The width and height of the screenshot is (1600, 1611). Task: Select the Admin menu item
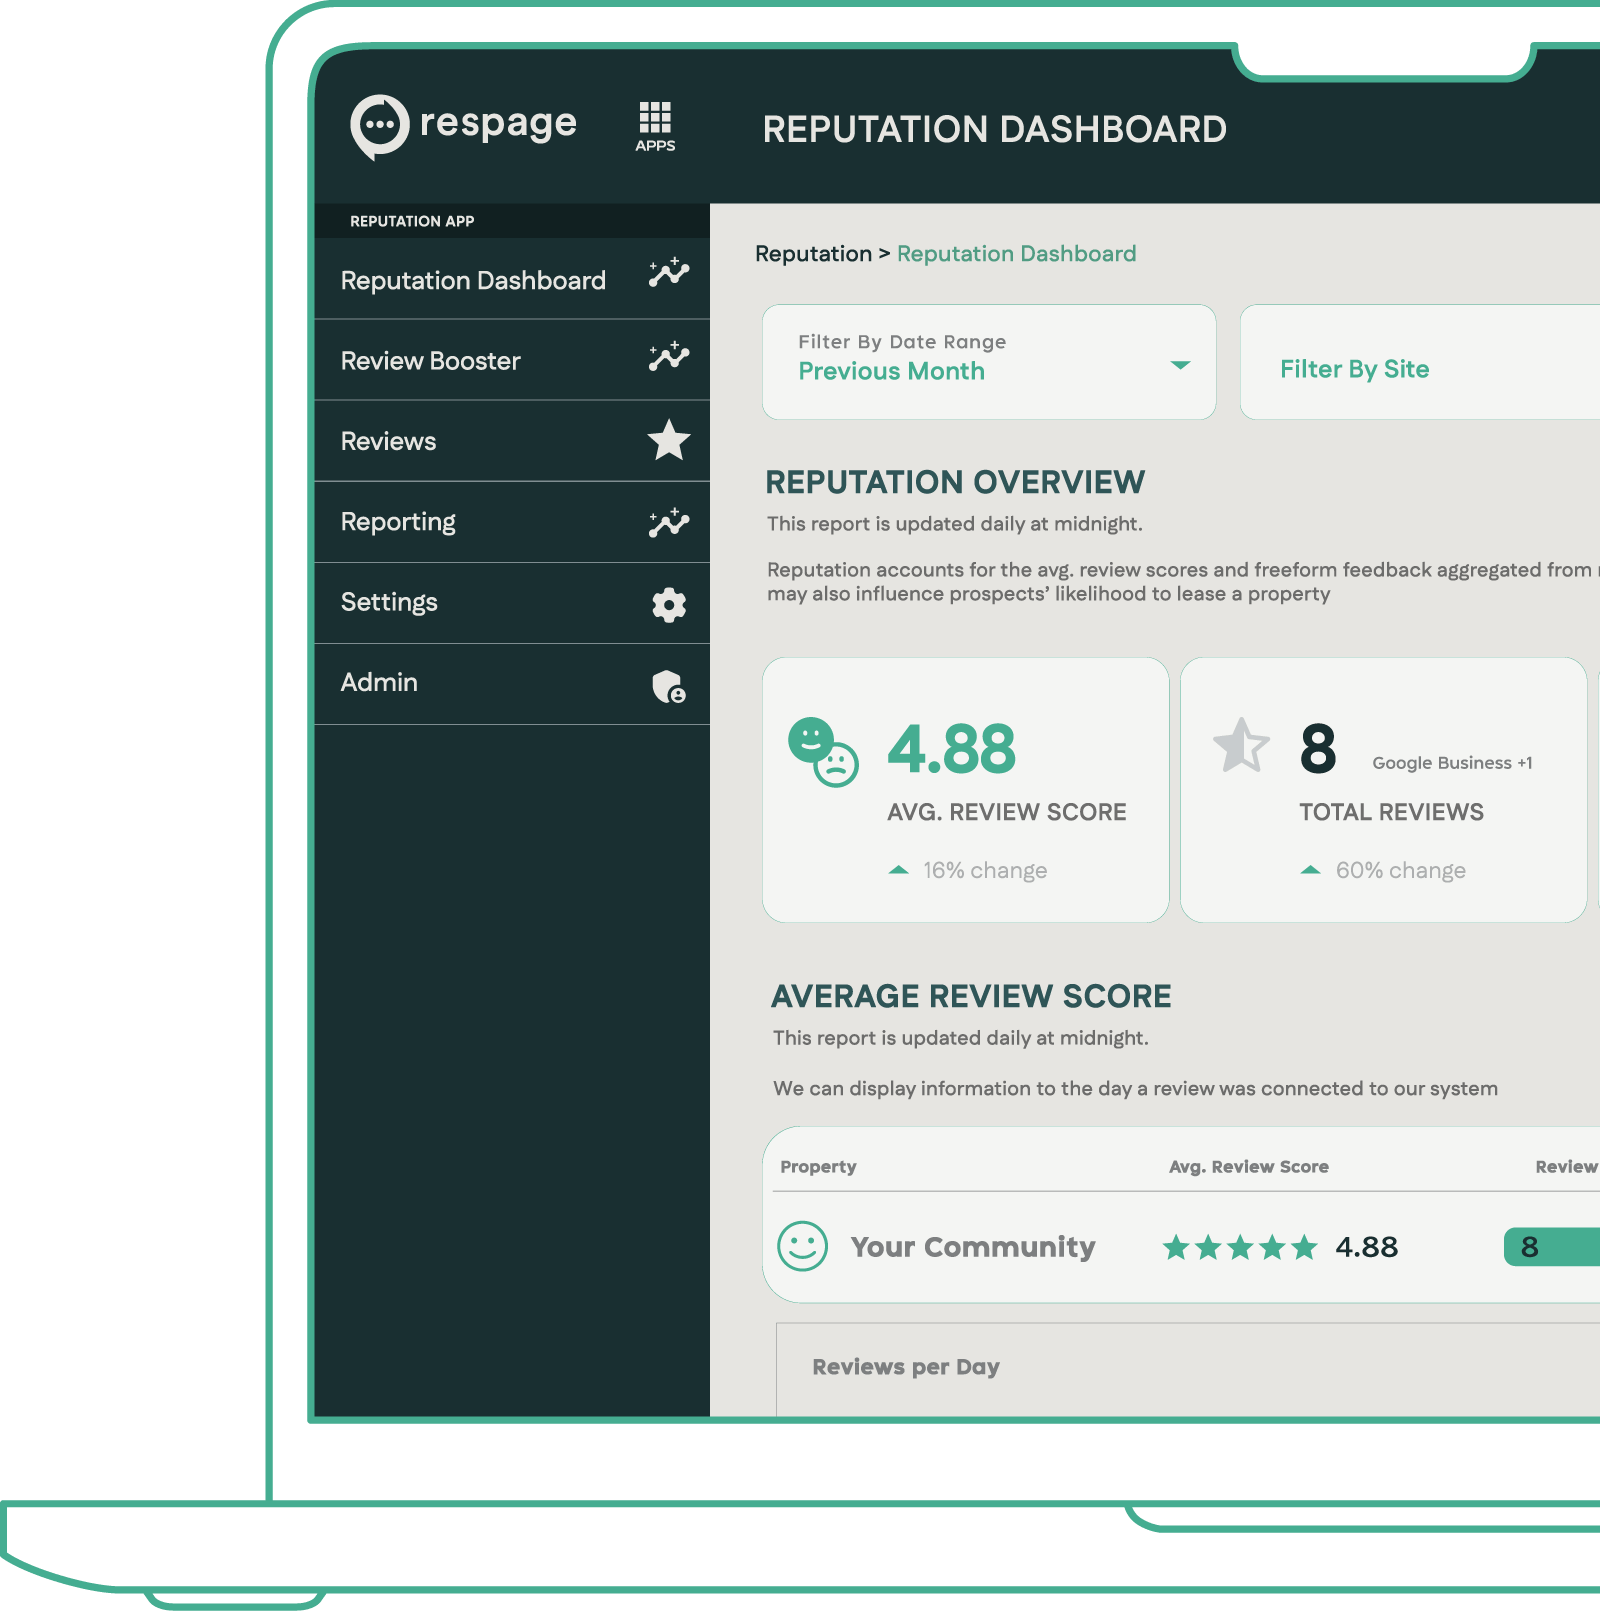point(512,684)
